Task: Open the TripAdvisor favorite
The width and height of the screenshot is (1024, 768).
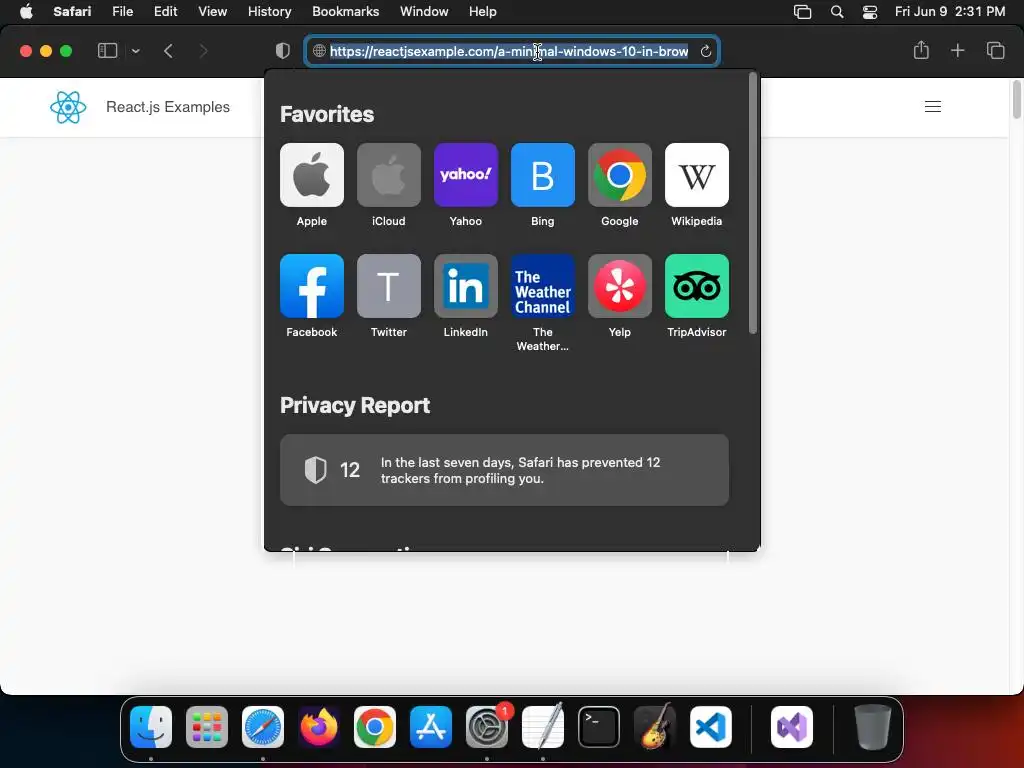Action: (x=697, y=286)
